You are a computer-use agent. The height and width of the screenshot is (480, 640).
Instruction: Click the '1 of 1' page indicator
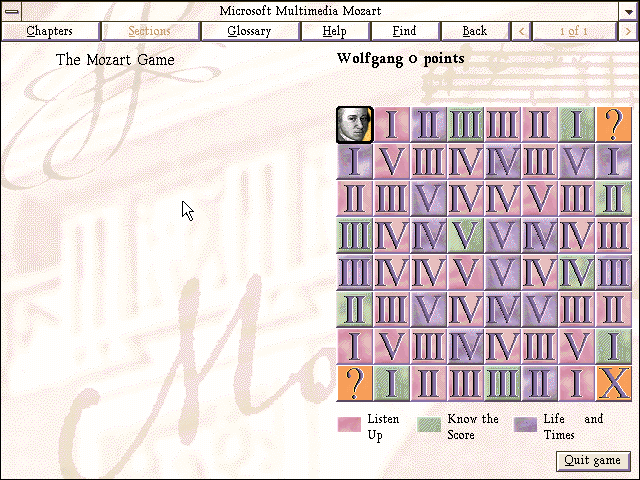574,31
